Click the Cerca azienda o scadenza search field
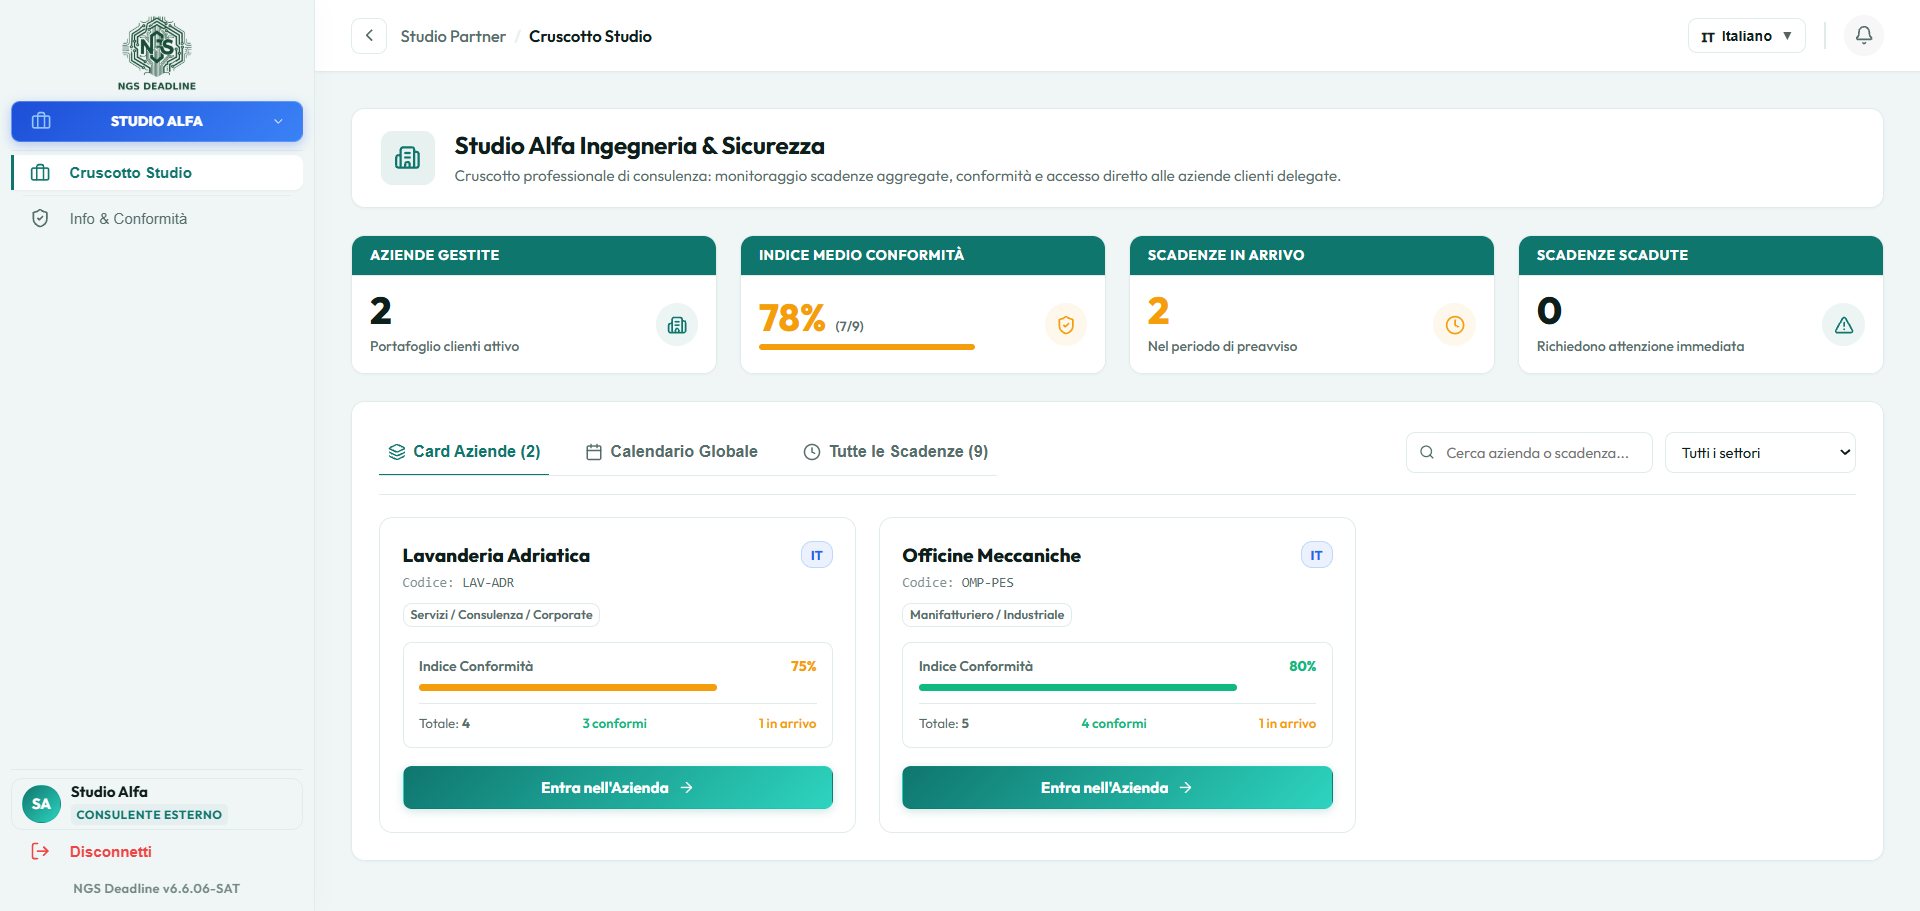The image size is (1920, 911). tap(1529, 453)
